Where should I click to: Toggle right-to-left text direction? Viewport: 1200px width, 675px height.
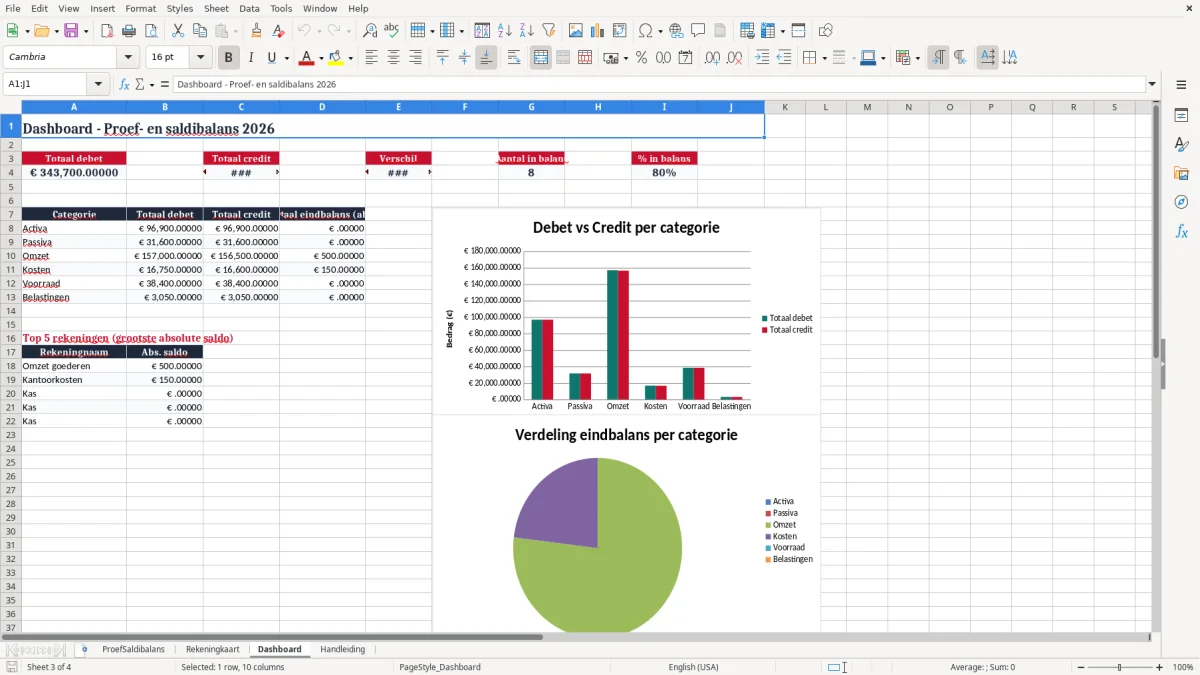[x=960, y=58]
